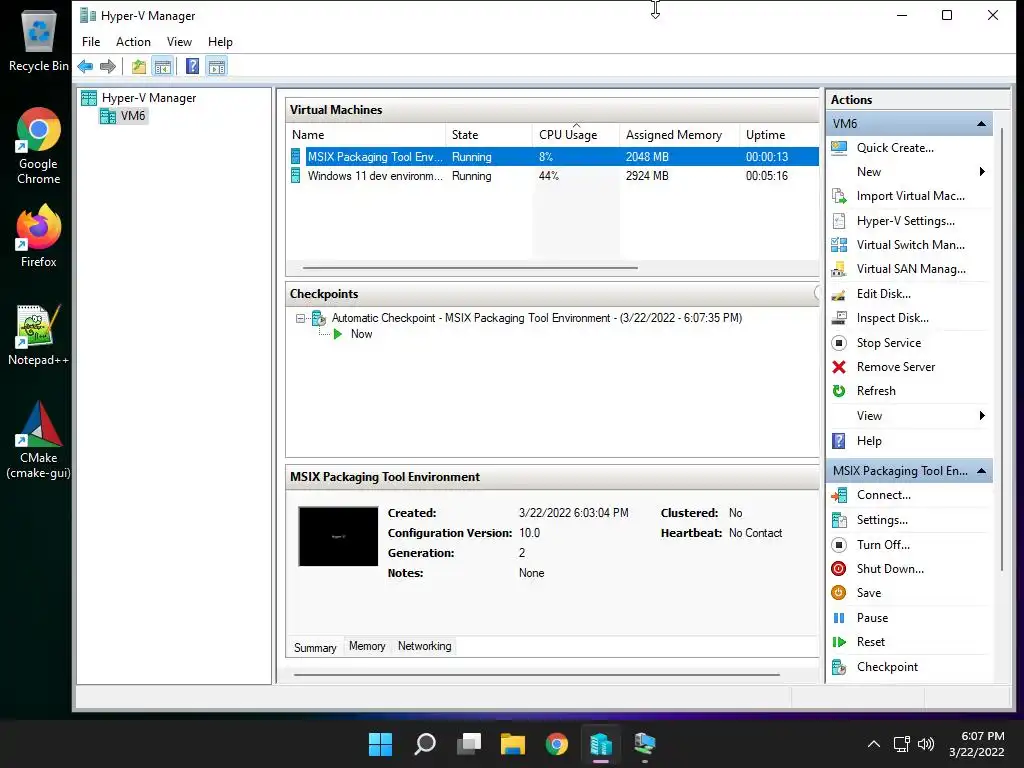Screen dimensions: 1024x768
Task: Click the Actions pane vertical scrollbar
Action: click(x=1002, y=351)
